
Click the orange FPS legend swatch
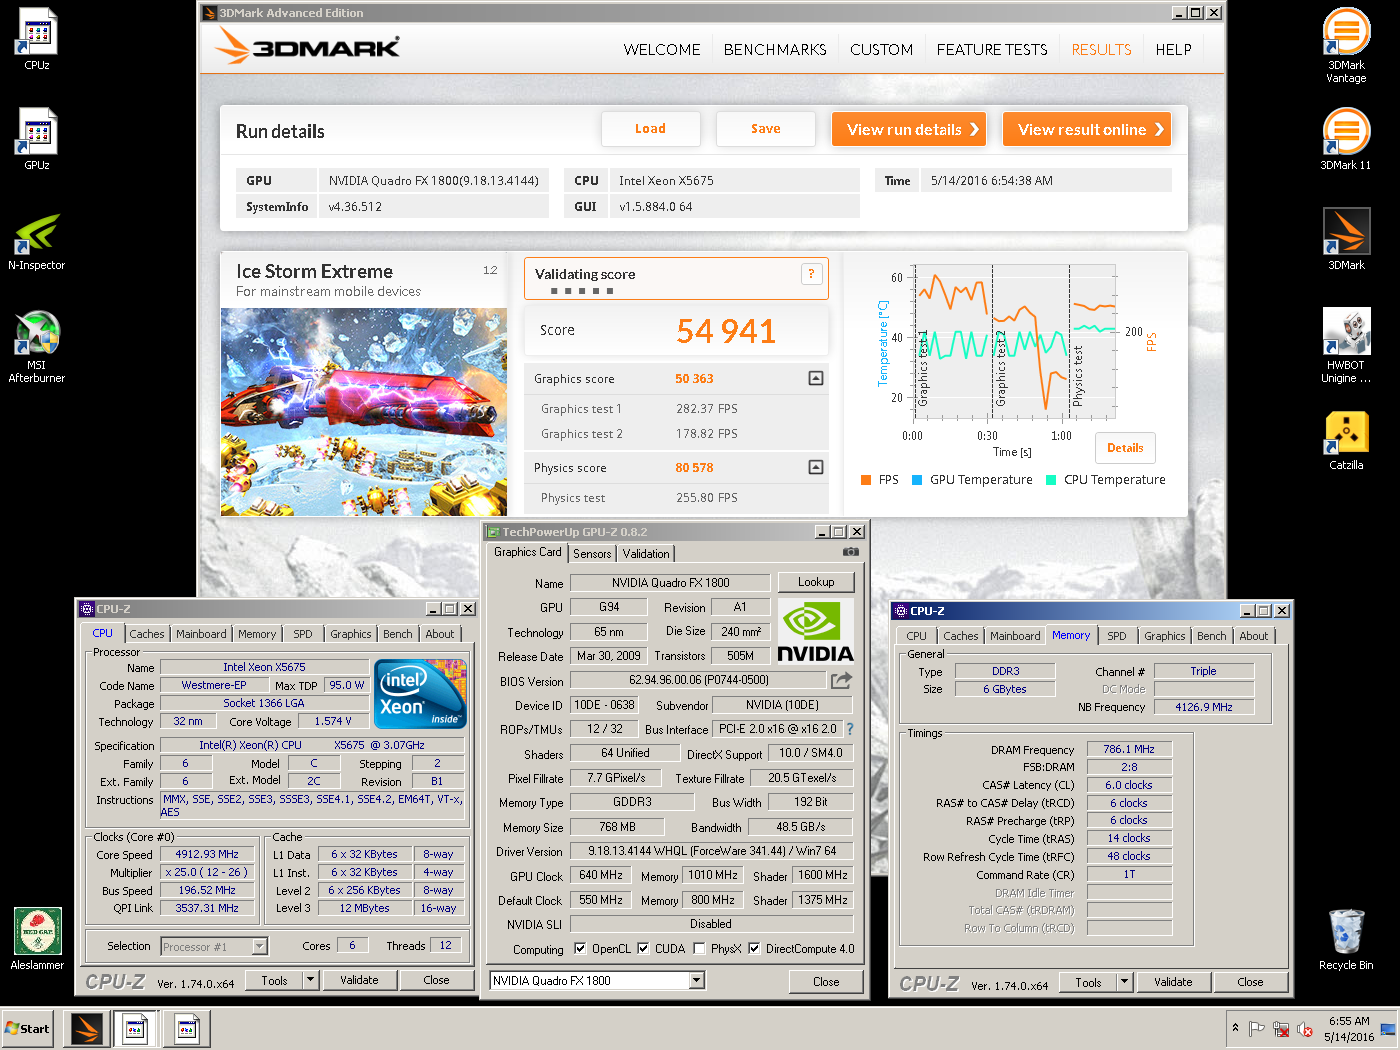(866, 480)
